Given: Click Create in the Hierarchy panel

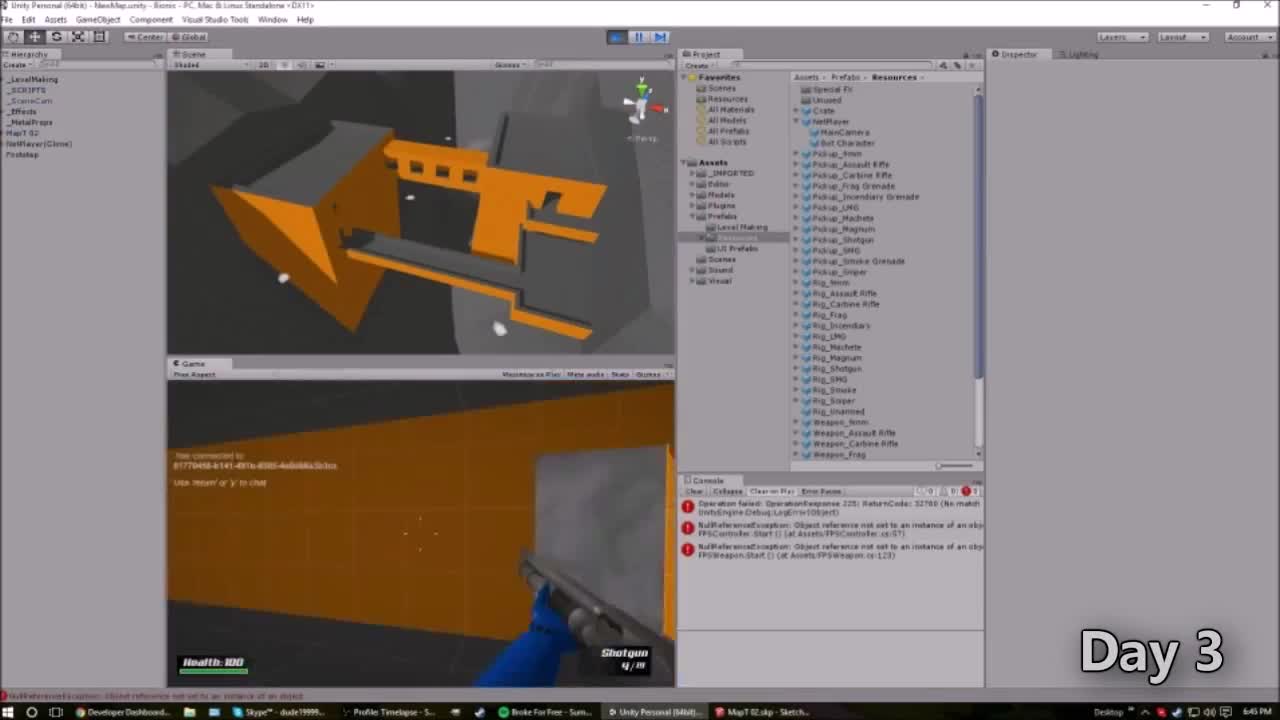Looking at the screenshot, I should (x=18, y=62).
